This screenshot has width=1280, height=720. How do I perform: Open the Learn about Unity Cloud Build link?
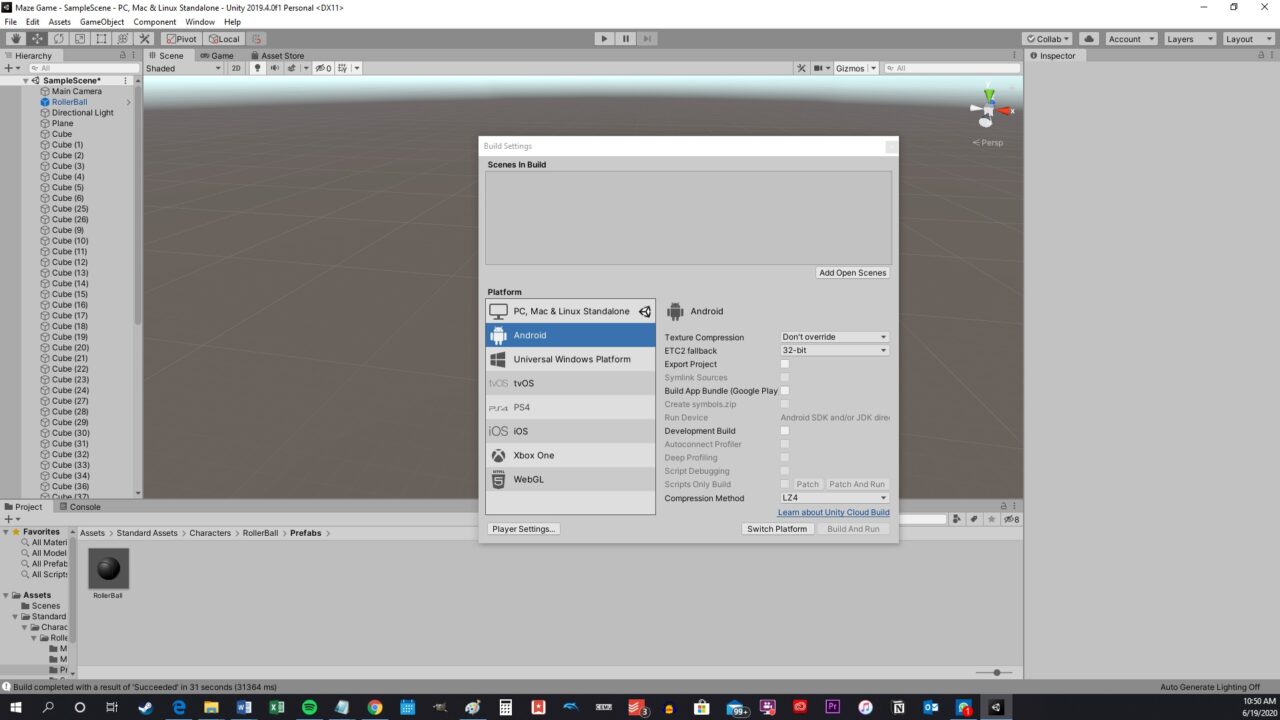832,512
